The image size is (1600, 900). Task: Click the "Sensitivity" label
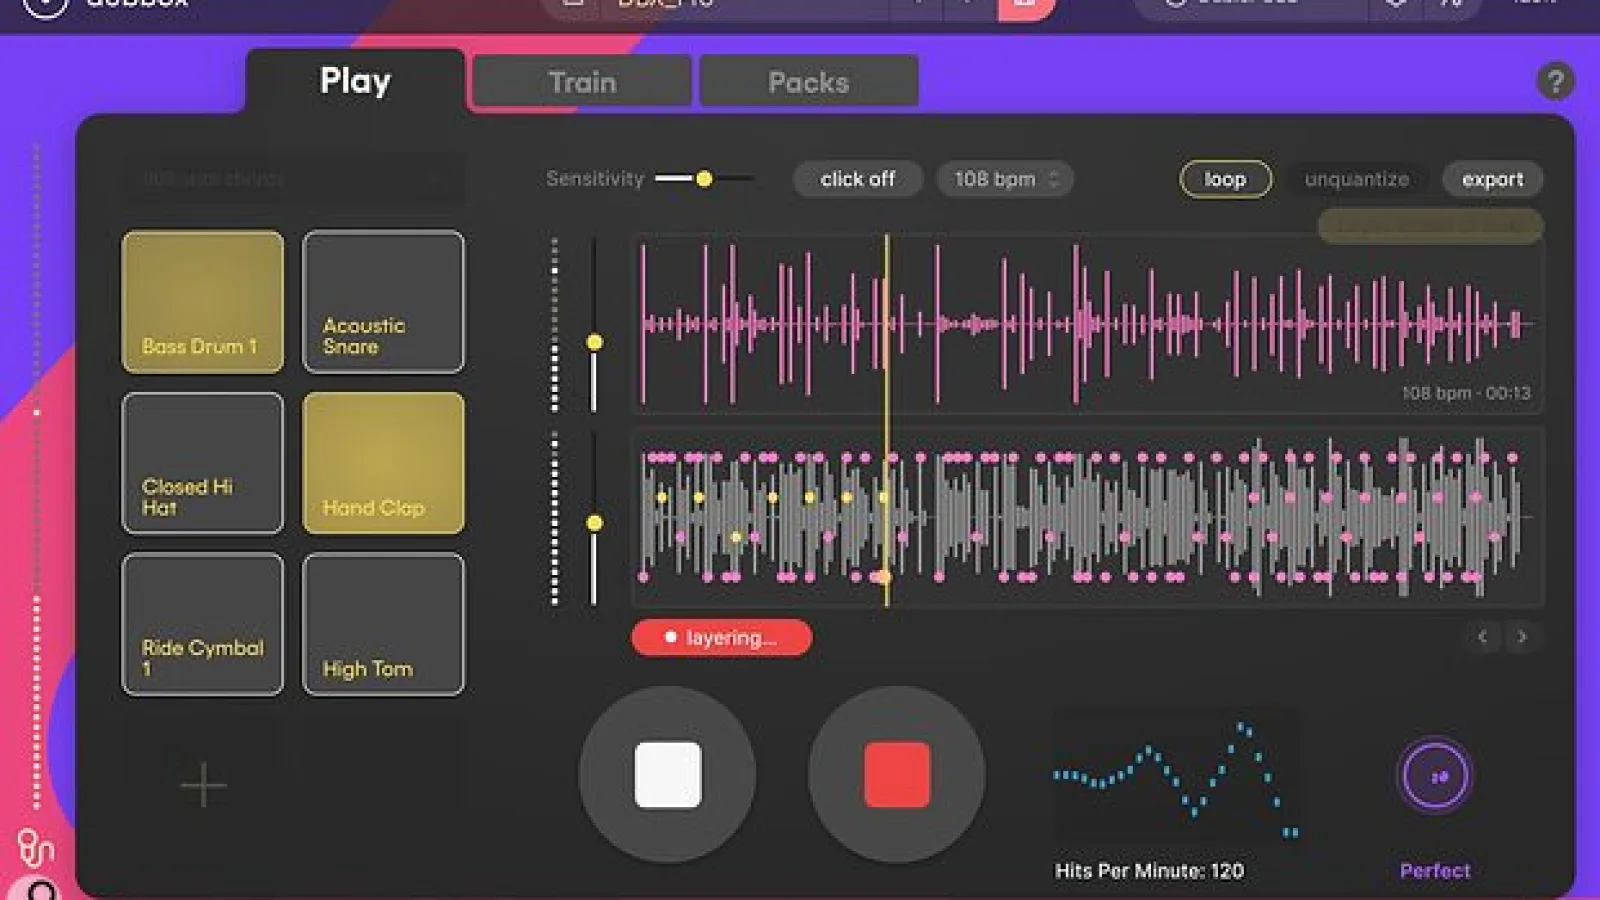click(x=595, y=179)
